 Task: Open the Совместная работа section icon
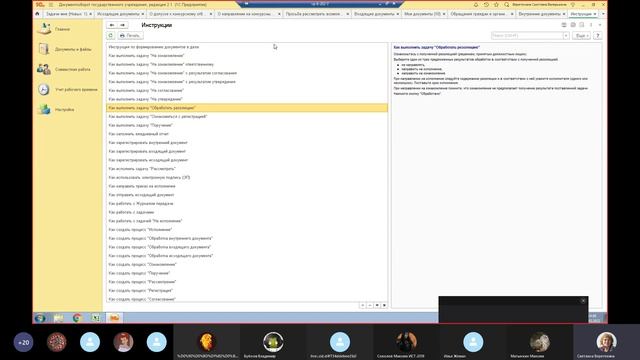[44, 69]
